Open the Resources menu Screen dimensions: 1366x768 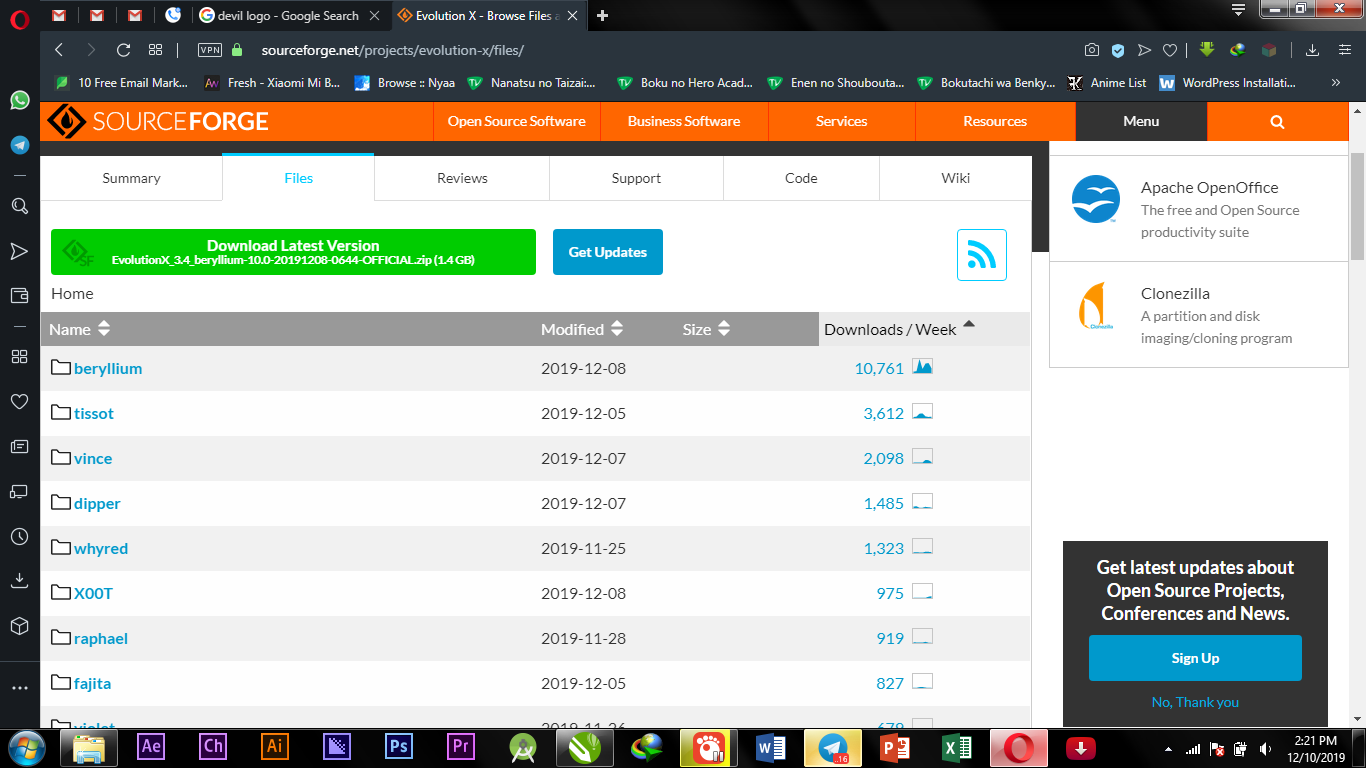995,121
